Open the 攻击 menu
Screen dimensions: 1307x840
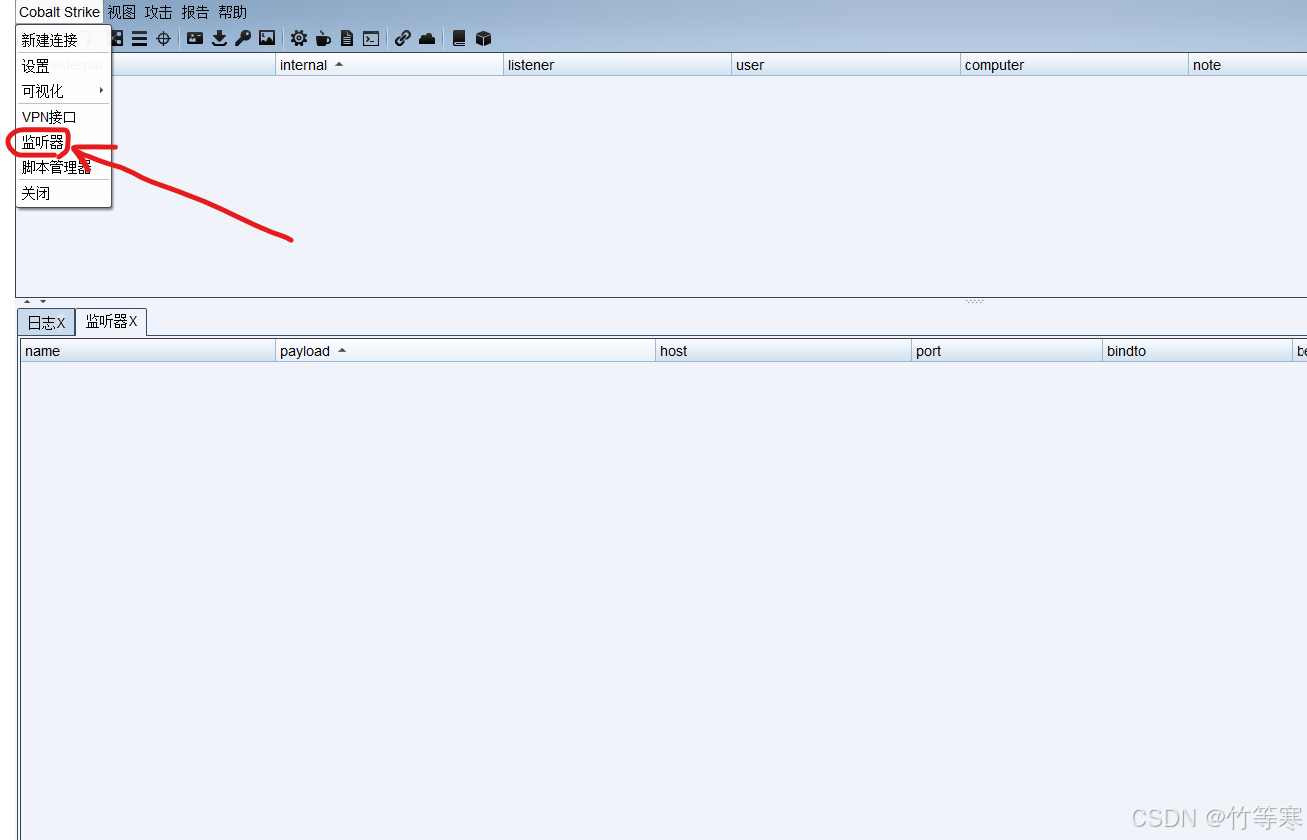click(158, 12)
